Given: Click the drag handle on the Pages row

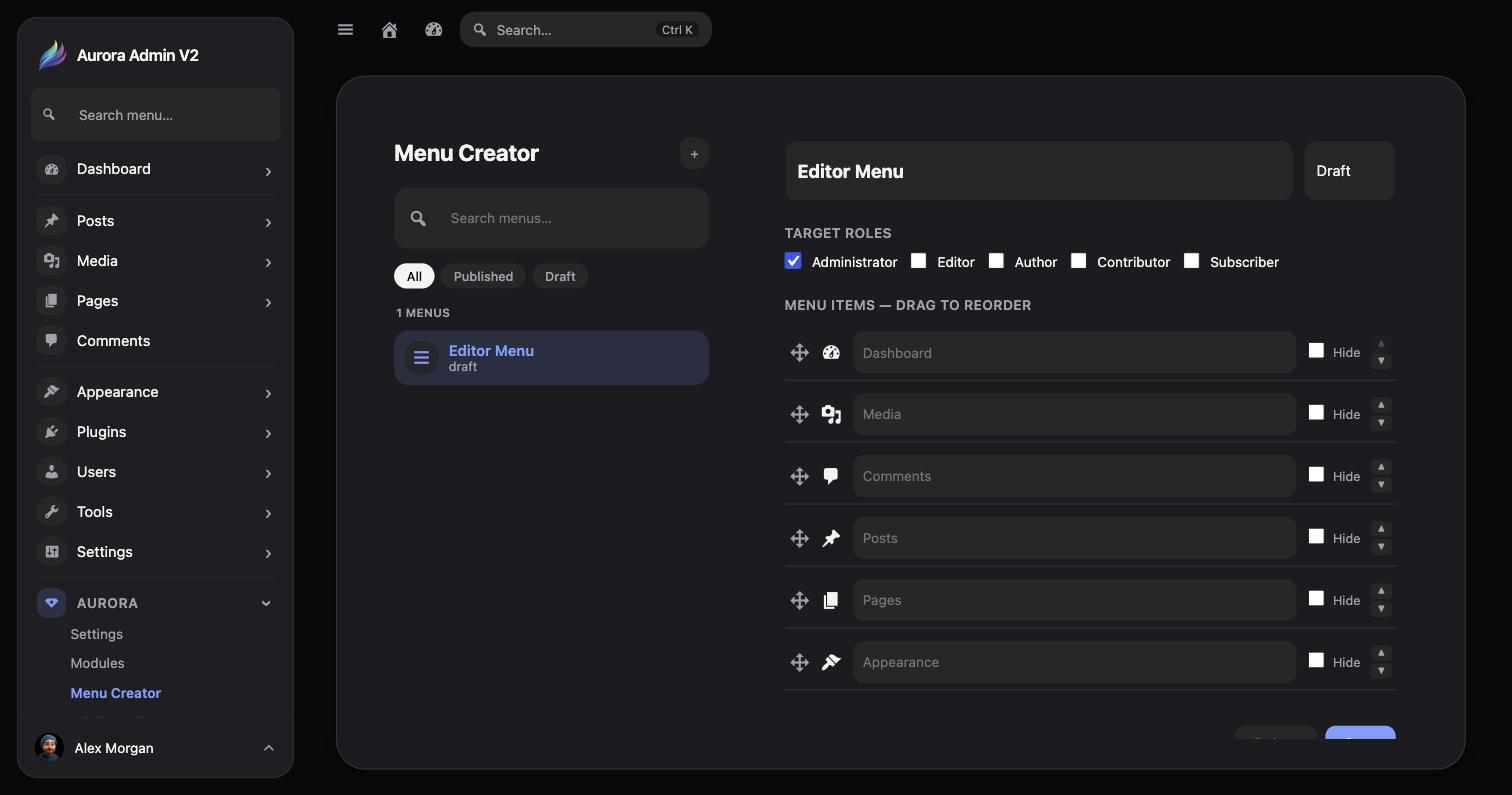Looking at the screenshot, I should click(x=799, y=600).
